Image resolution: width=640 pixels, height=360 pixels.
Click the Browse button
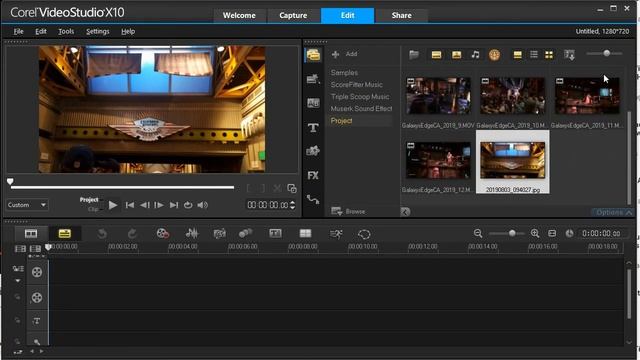pos(348,211)
